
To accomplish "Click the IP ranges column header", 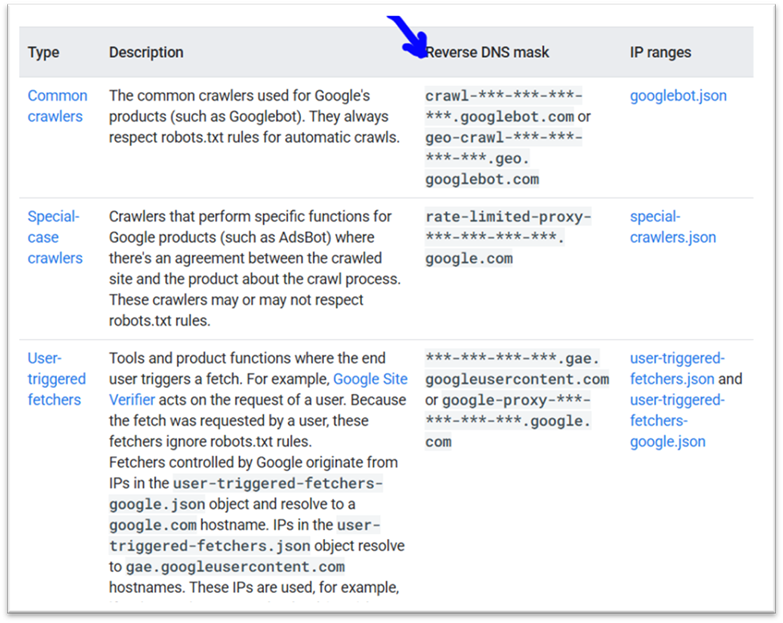I will 660,52.
